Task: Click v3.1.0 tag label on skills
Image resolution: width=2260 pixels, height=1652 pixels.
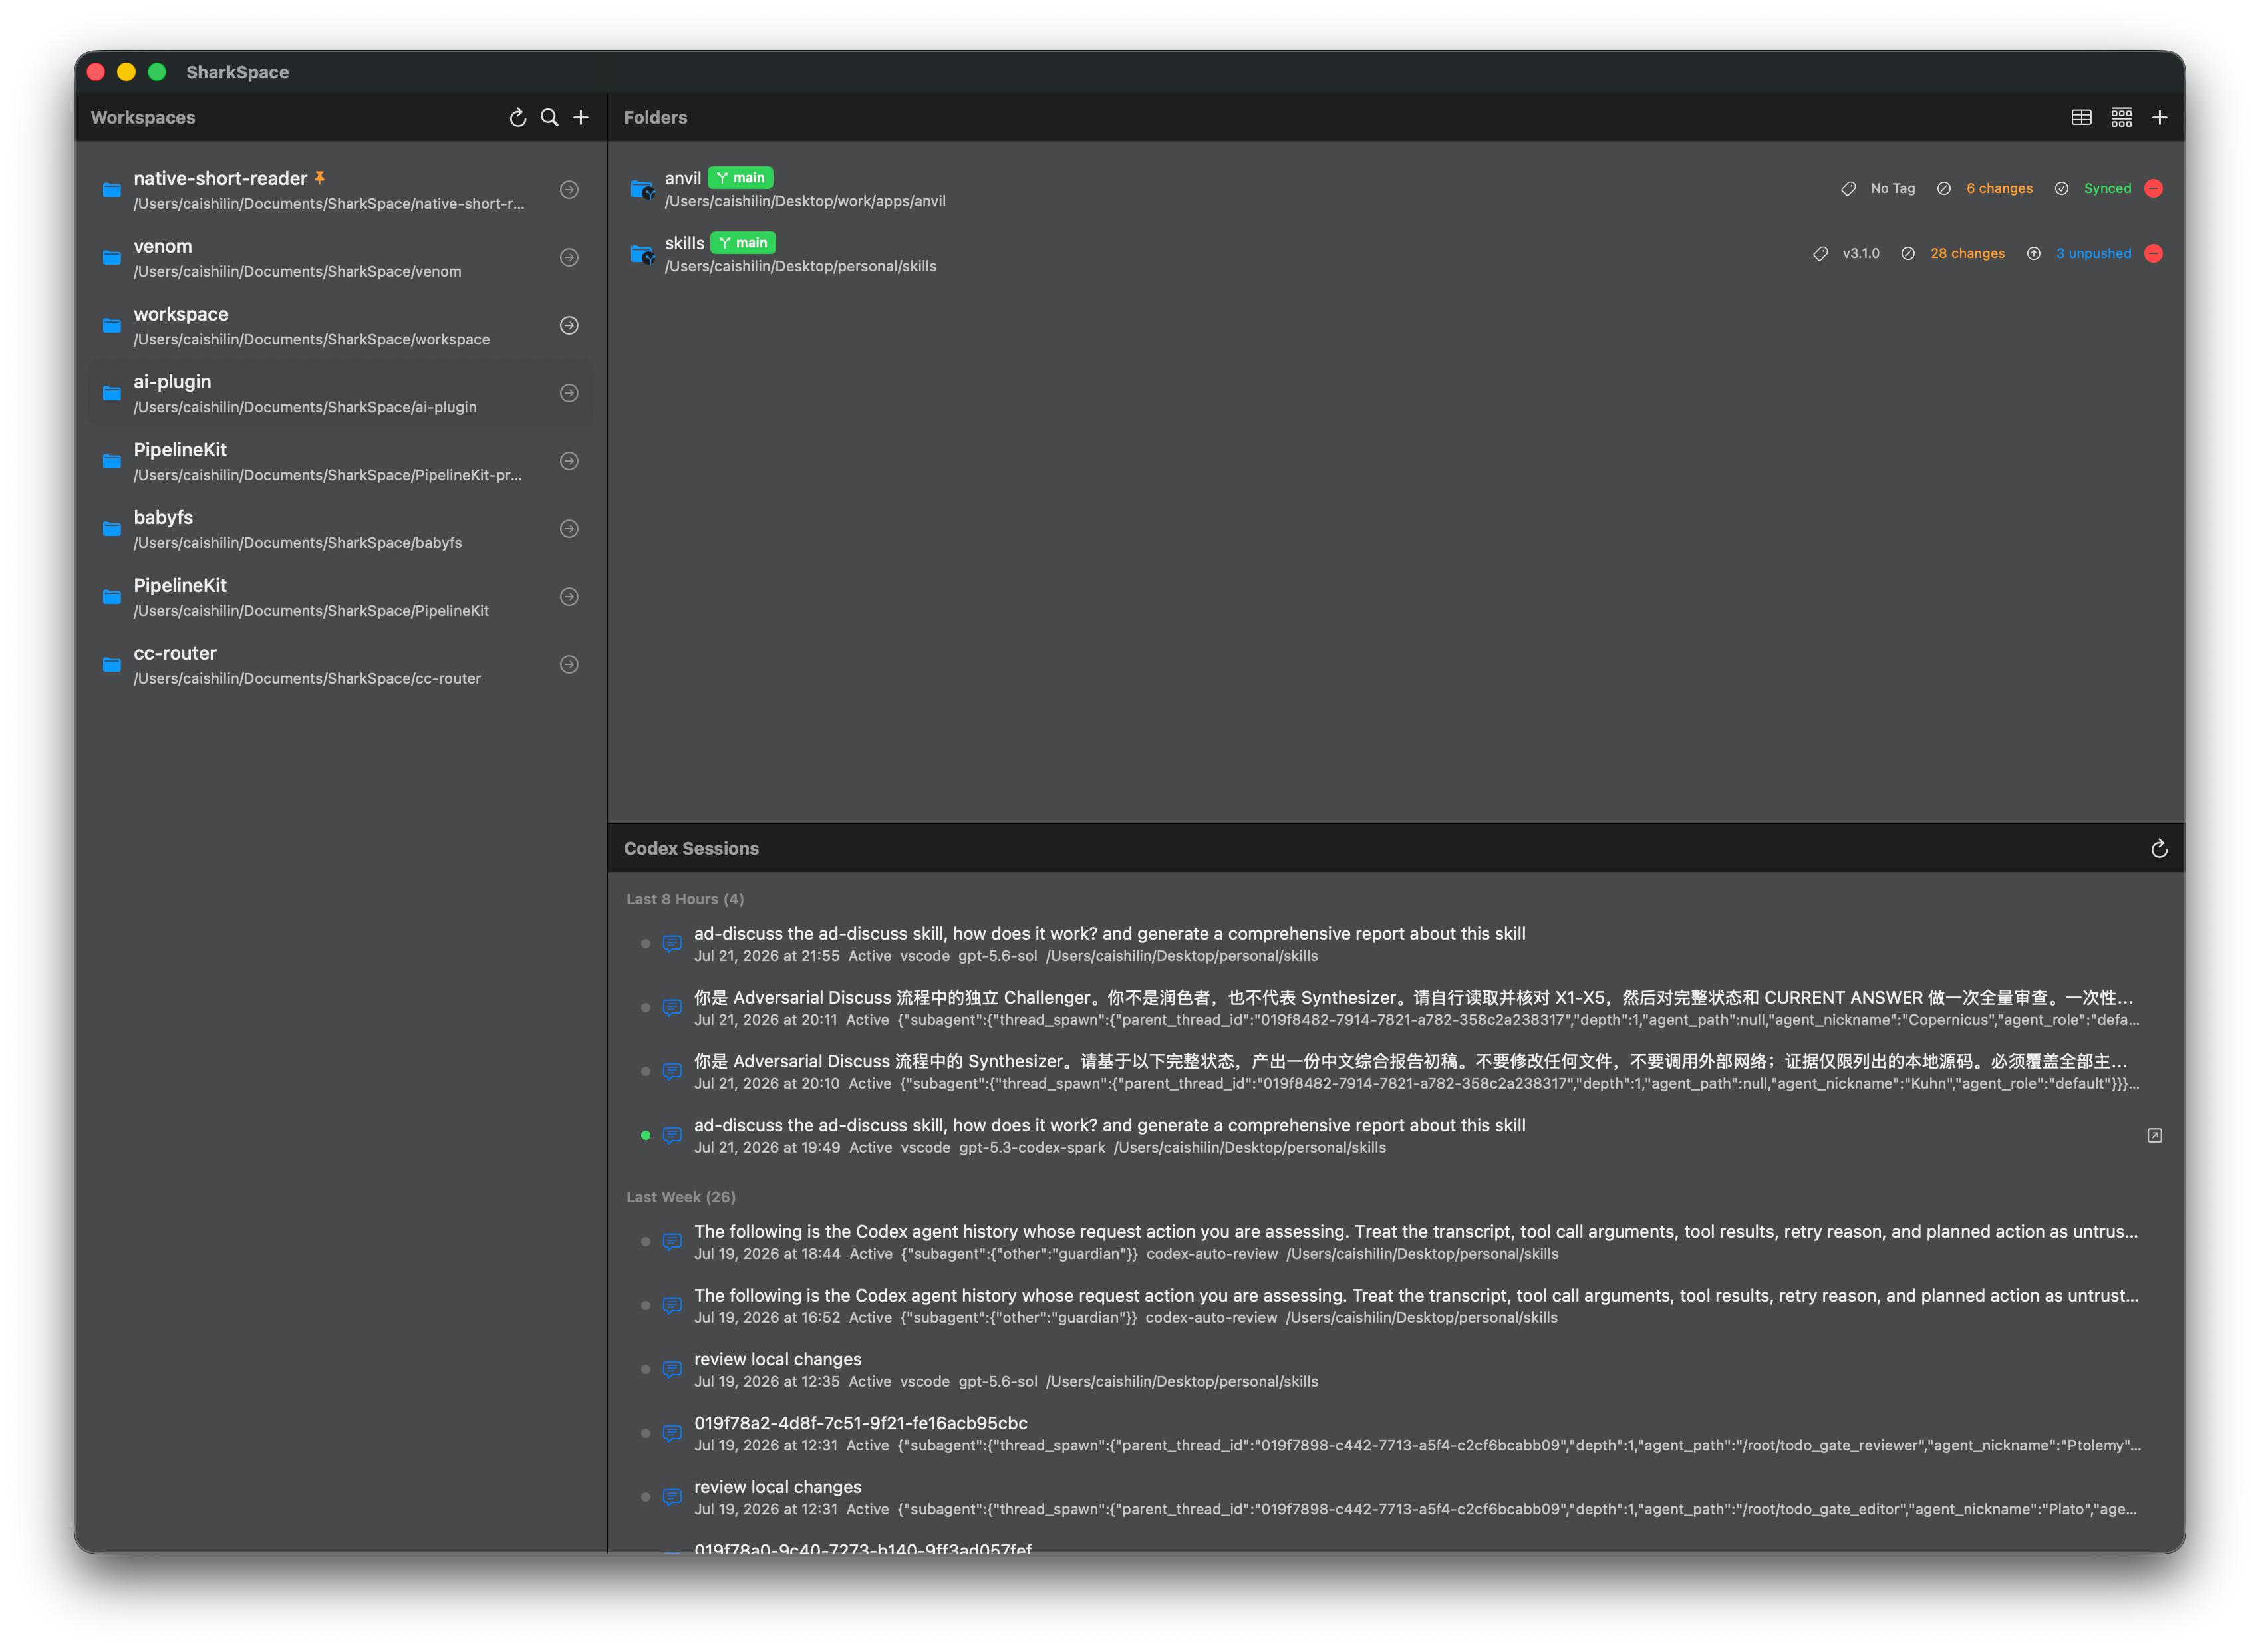Action: pos(1860,253)
